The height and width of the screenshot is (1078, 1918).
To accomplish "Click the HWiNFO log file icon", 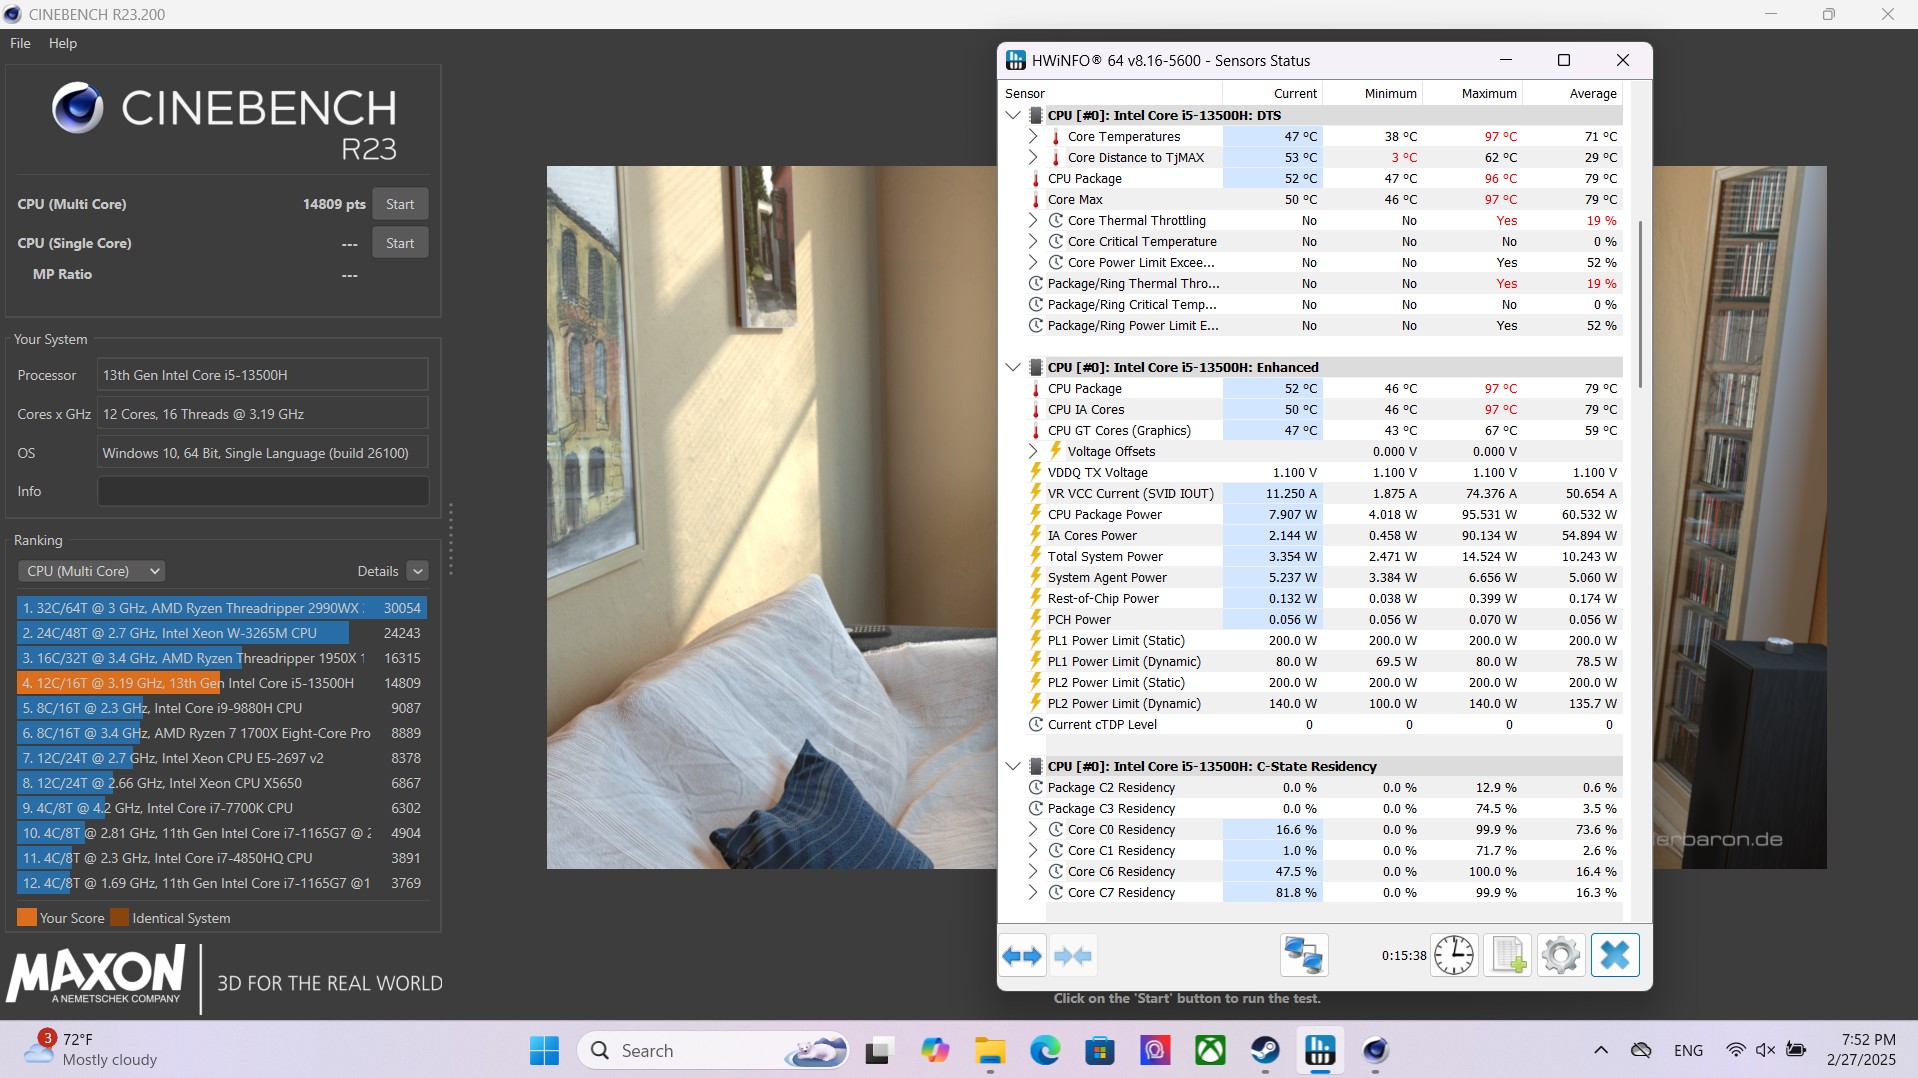I will 1508,956.
